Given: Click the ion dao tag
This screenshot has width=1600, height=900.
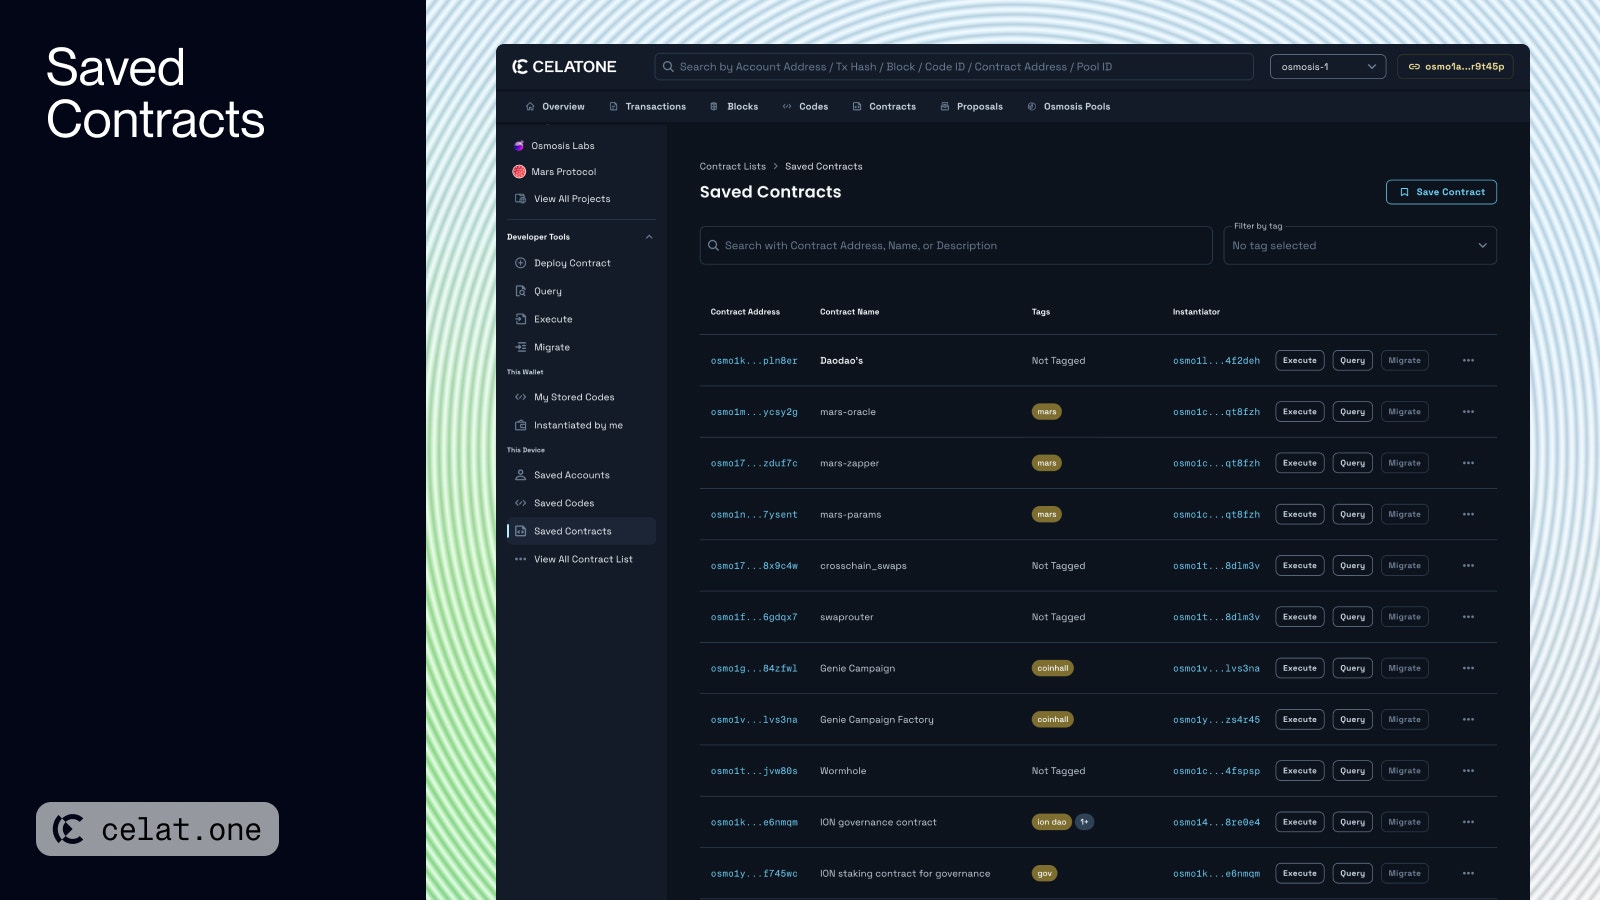Looking at the screenshot, I should click(x=1051, y=822).
